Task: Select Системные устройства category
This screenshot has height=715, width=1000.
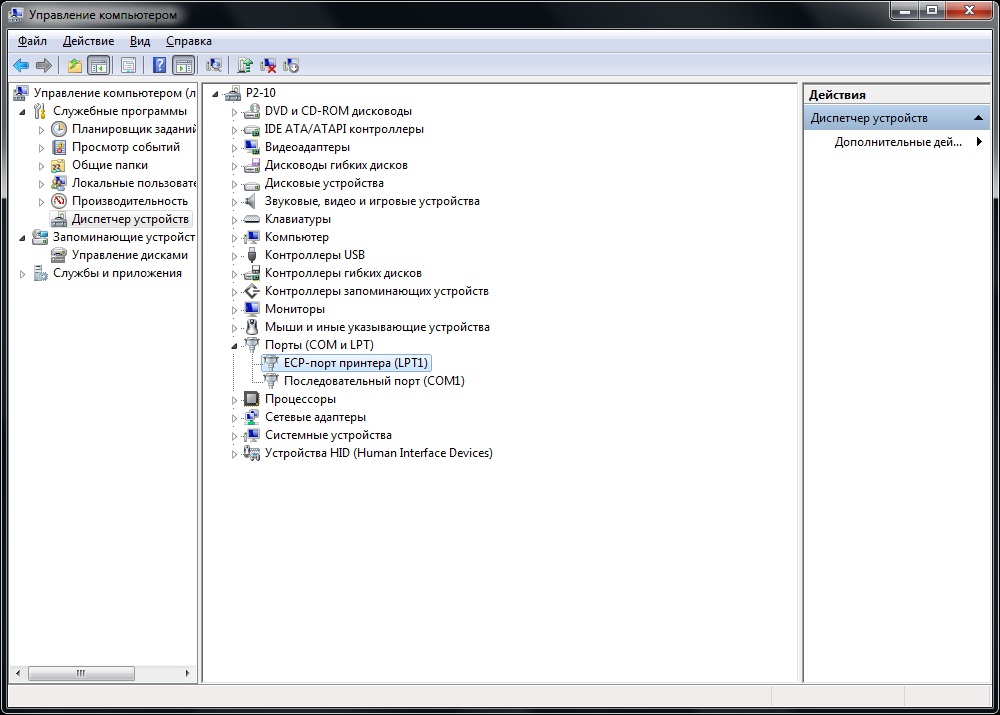Action: pyautogui.click(x=328, y=435)
